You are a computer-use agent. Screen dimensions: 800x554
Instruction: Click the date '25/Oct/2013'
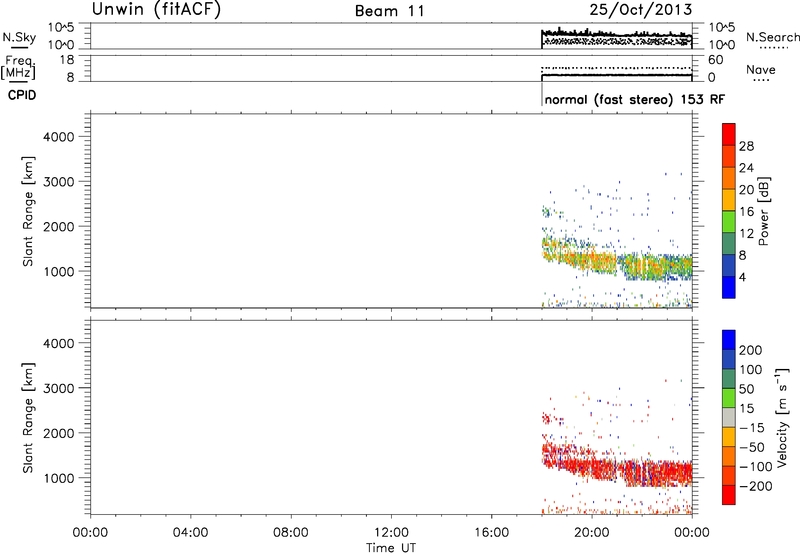point(641,10)
